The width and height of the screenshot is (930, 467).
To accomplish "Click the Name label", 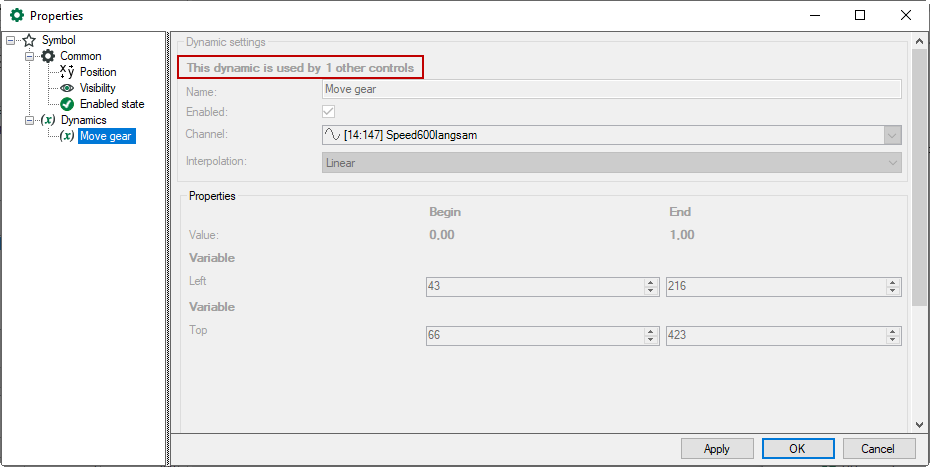I will coord(201,92).
